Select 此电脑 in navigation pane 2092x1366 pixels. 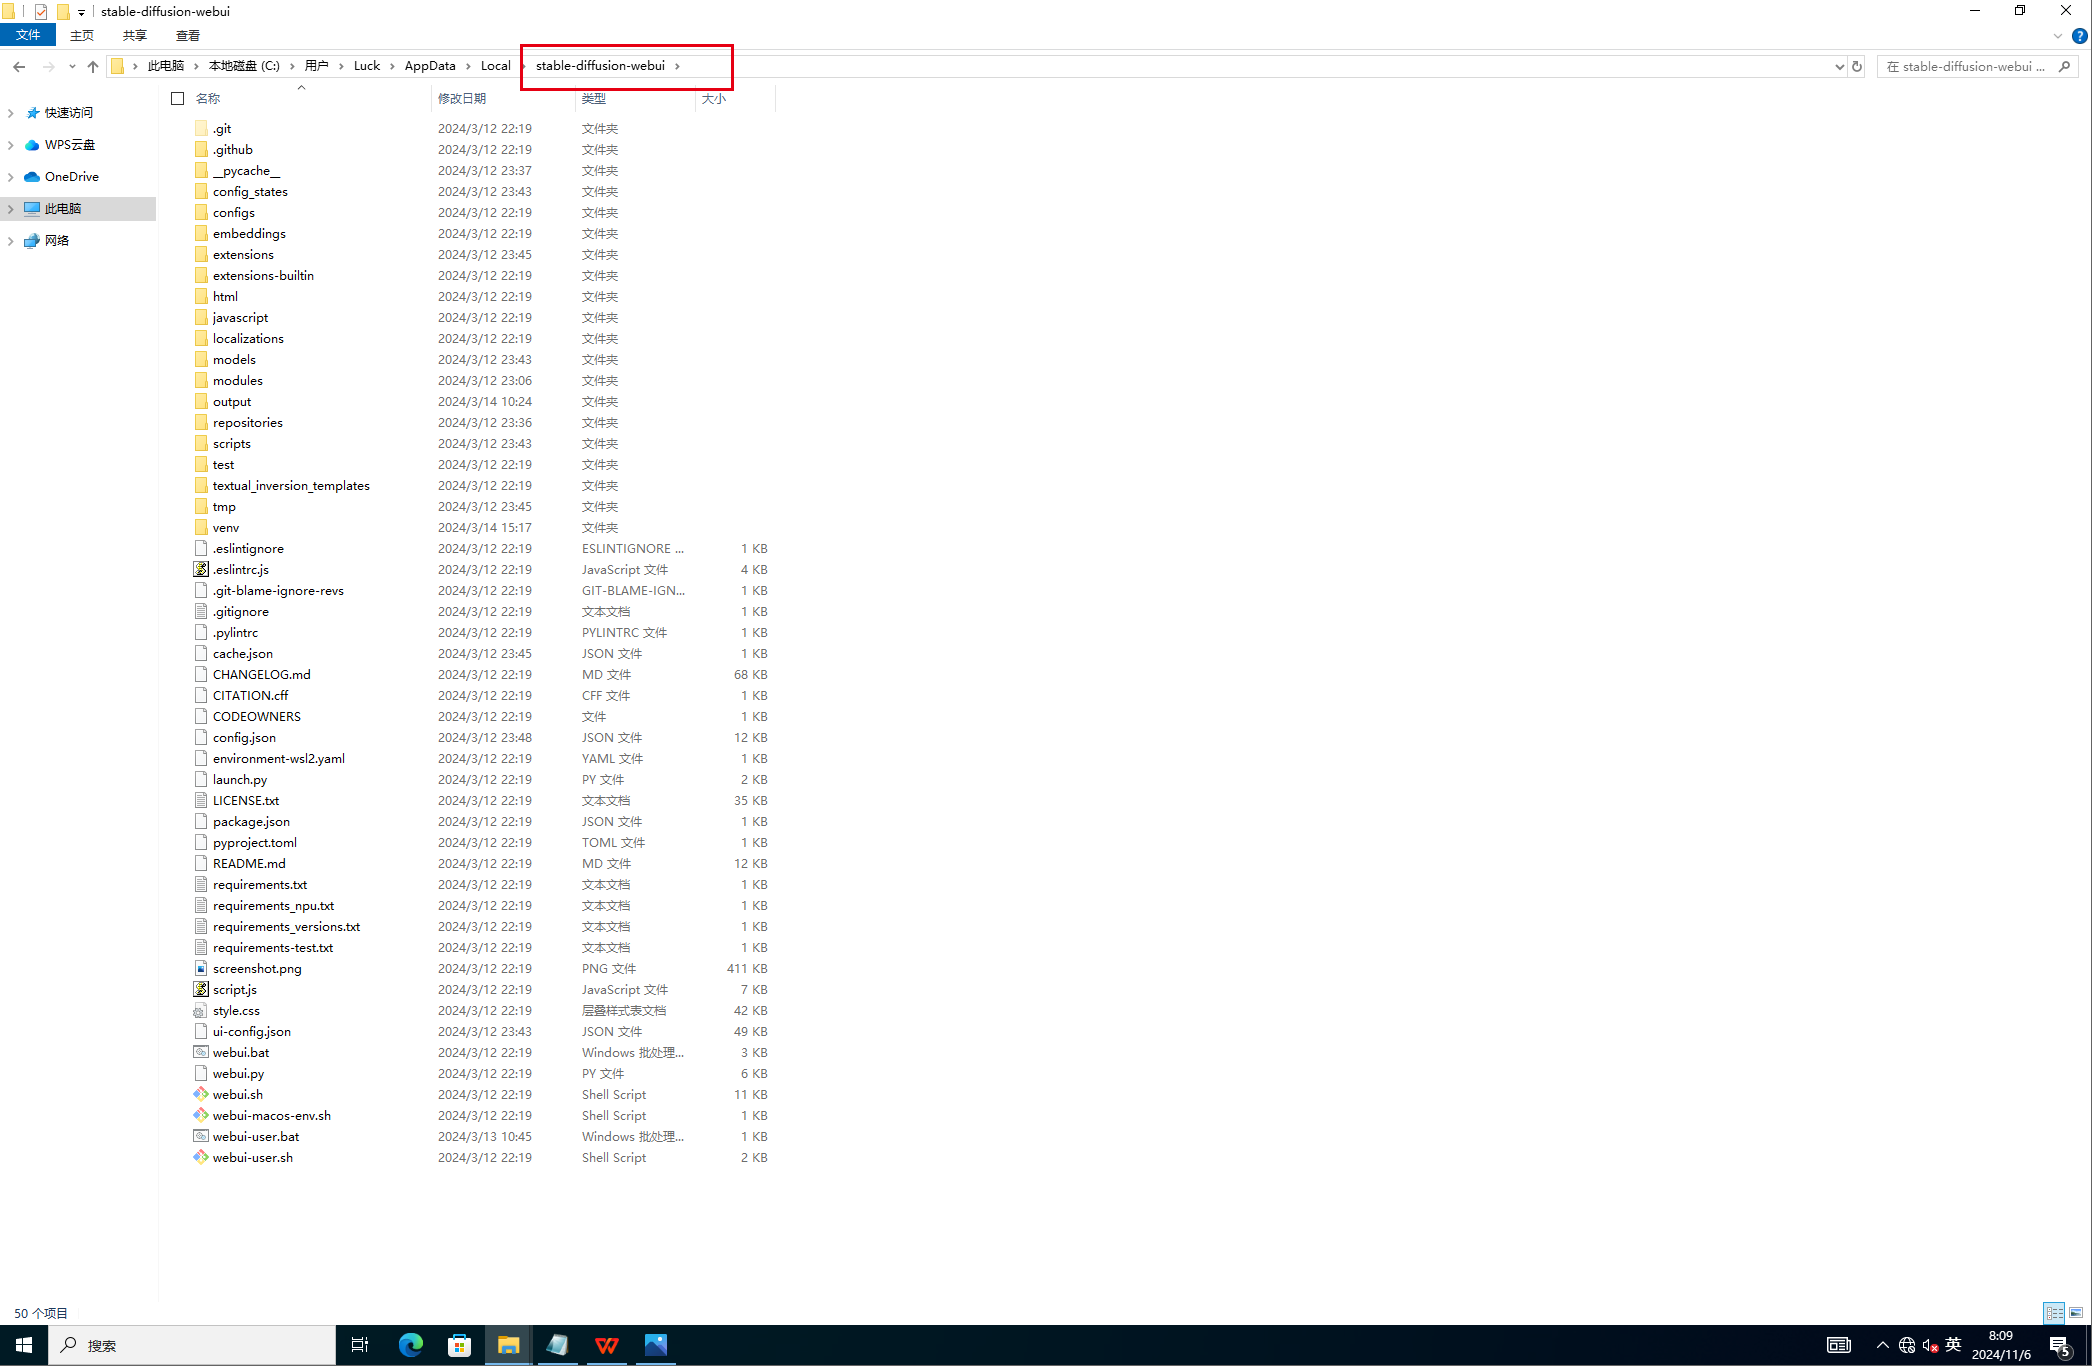click(x=63, y=209)
